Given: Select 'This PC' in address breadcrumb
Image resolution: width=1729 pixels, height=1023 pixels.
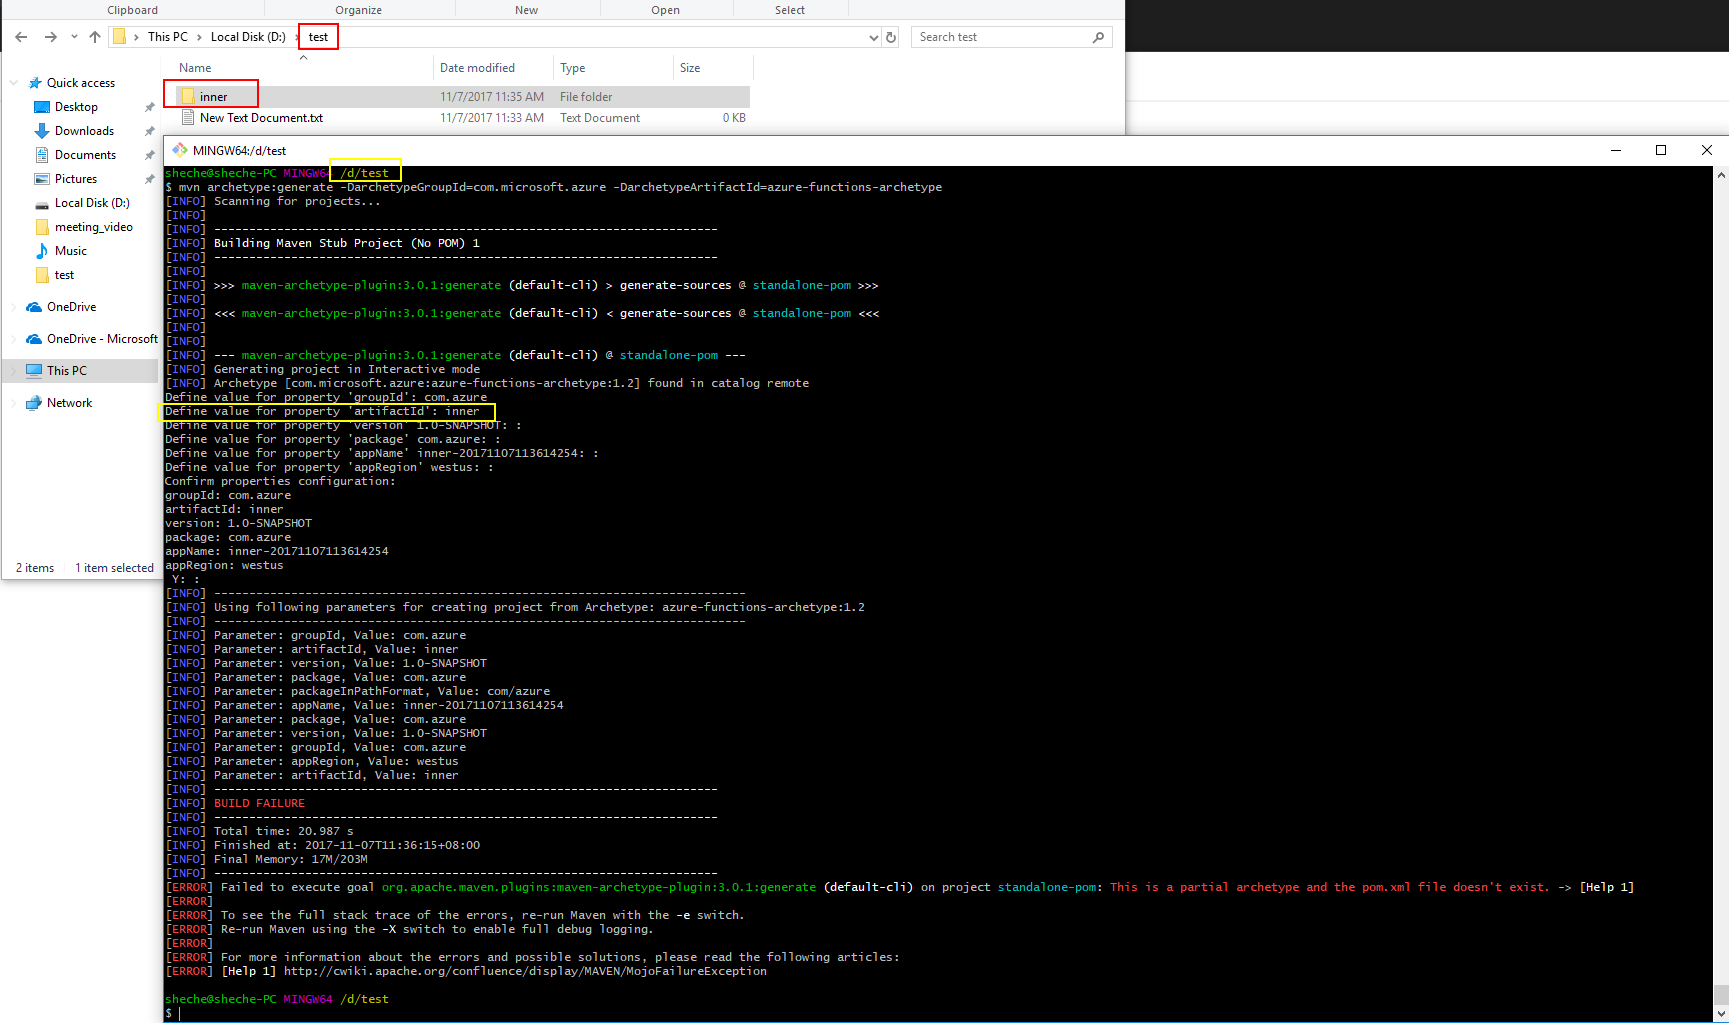Looking at the screenshot, I should pos(167,37).
